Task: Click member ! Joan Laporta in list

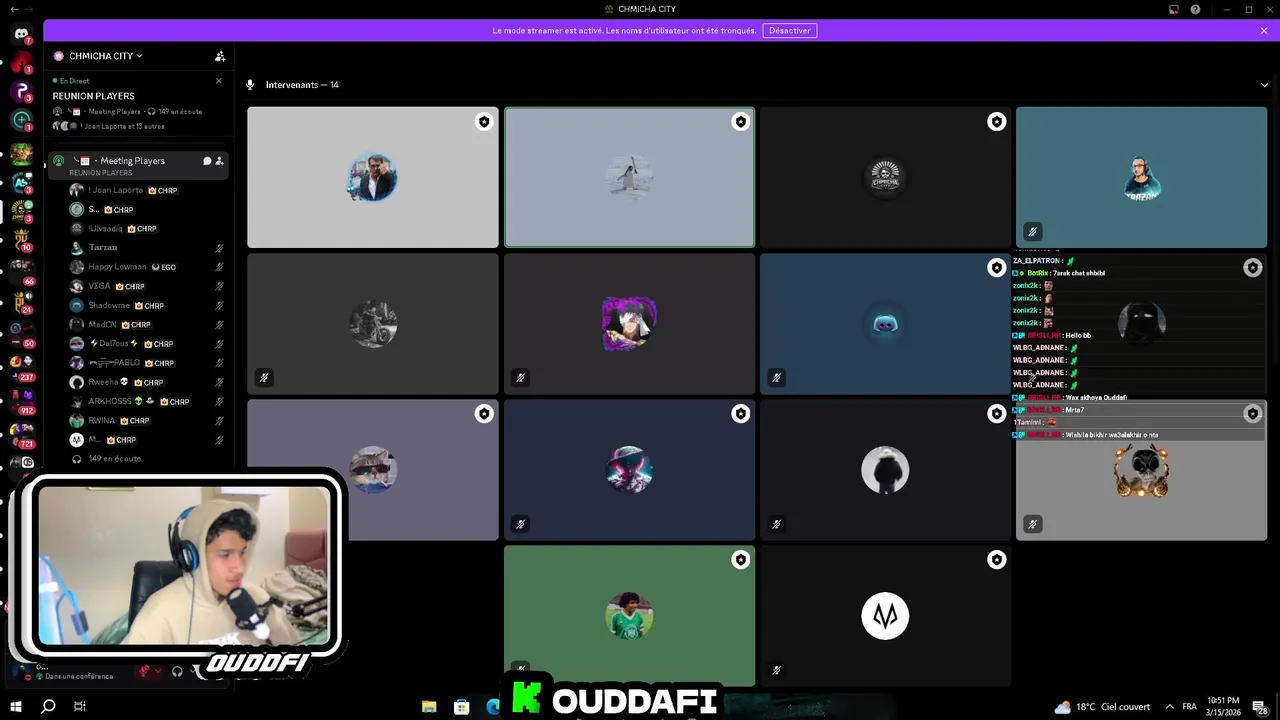Action: coord(138,190)
